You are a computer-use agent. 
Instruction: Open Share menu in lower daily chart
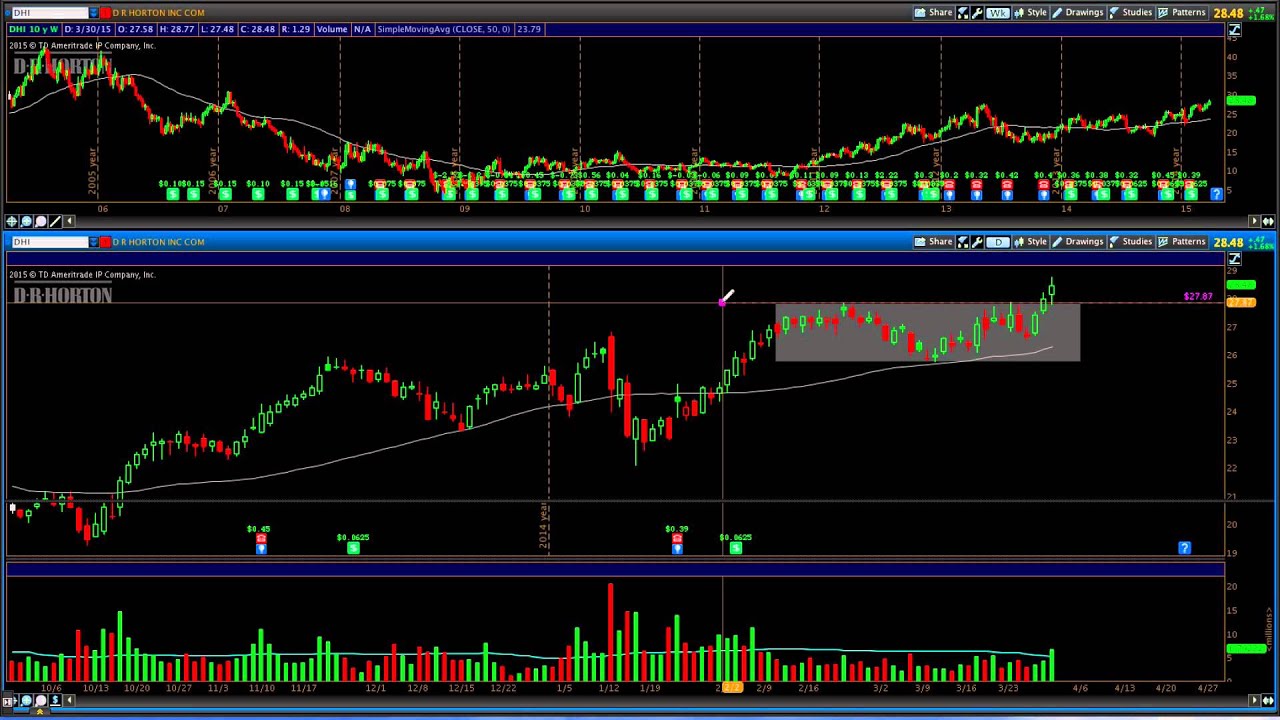(933, 242)
